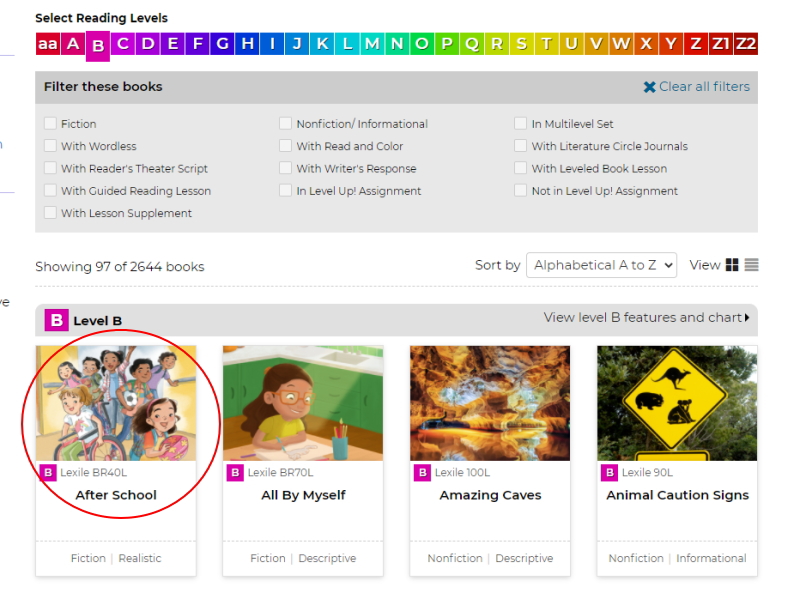The width and height of the screenshot is (800, 599).
Task: Check Not in Level Up! Assignment filter
Action: pos(520,190)
